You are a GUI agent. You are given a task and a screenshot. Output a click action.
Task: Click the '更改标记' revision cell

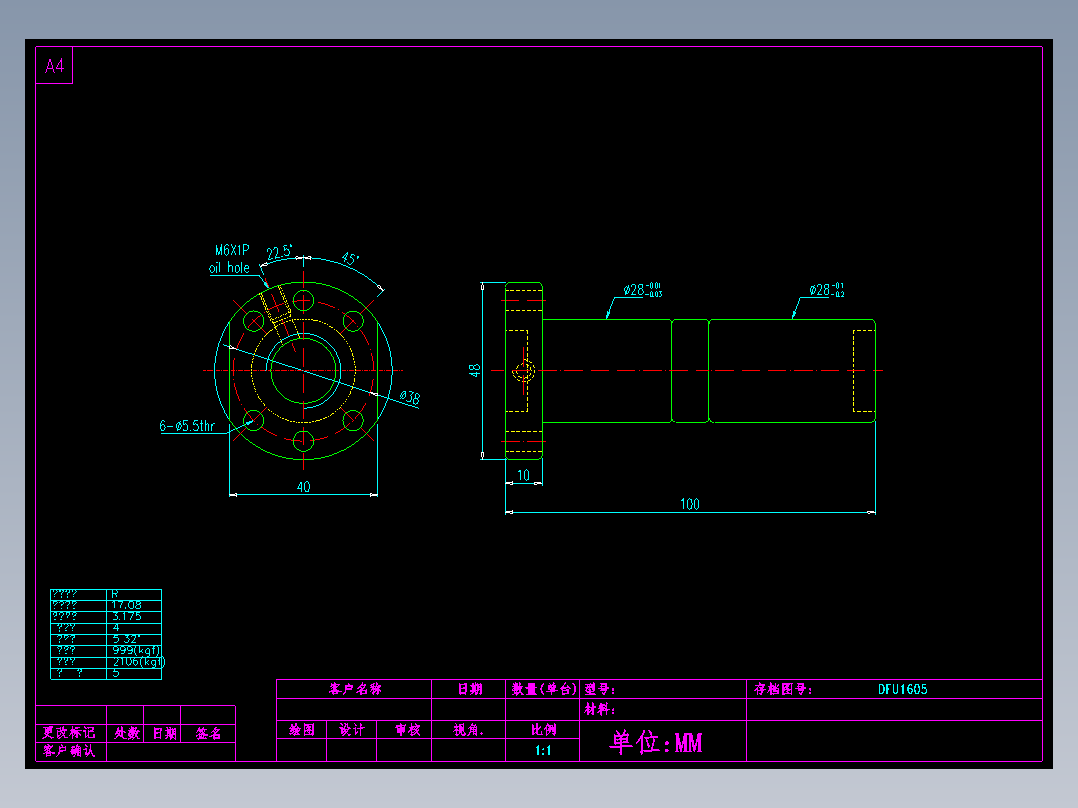click(69, 733)
